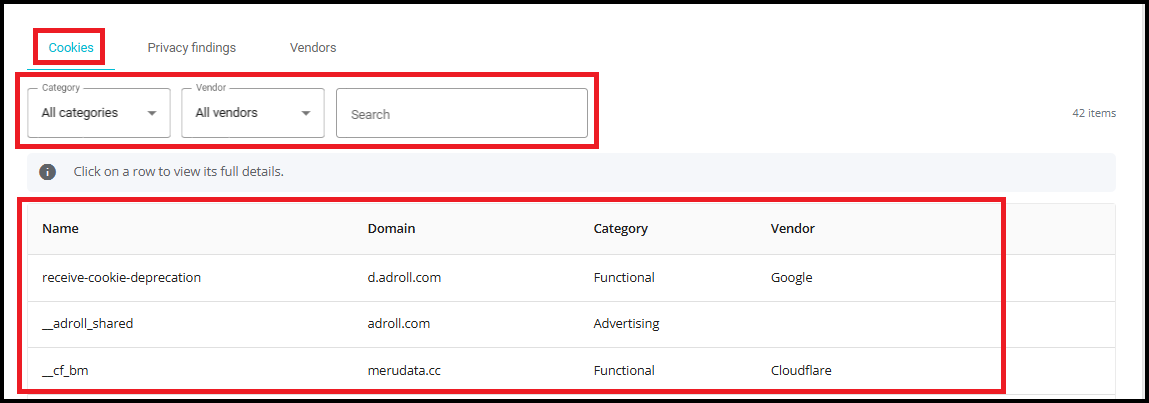Click the info icon in the hint banner
This screenshot has width=1149, height=403.
point(48,172)
